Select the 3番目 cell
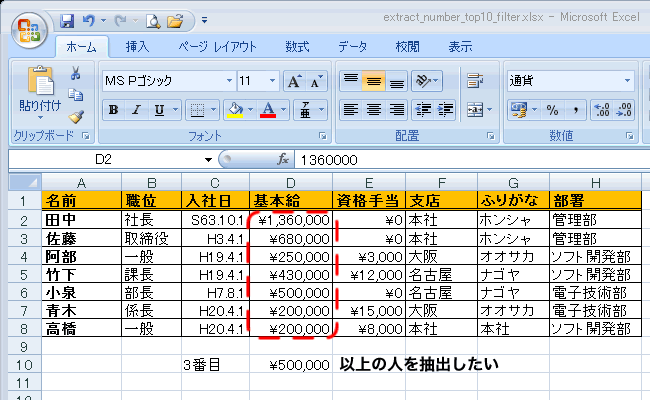The width and height of the screenshot is (650, 400). click(216, 365)
